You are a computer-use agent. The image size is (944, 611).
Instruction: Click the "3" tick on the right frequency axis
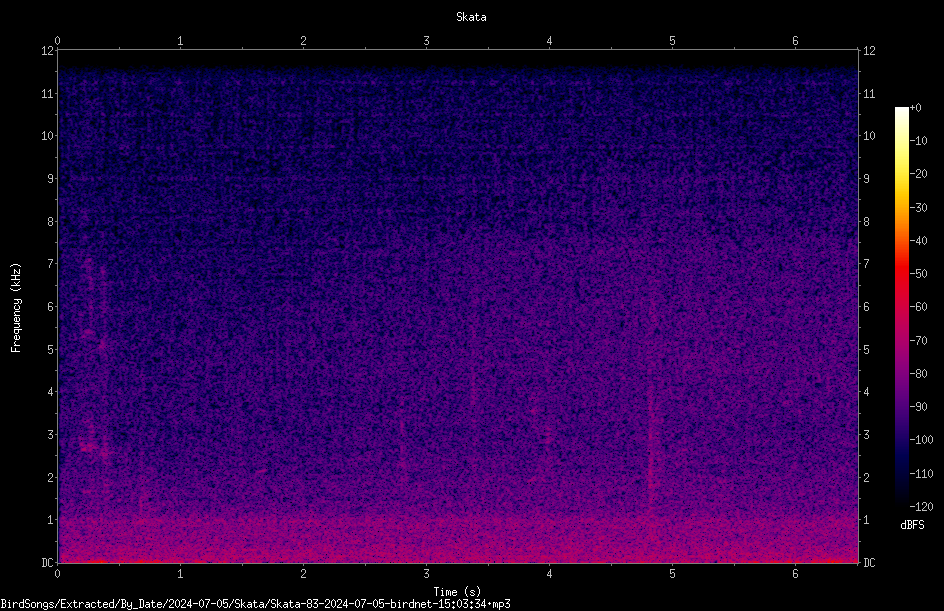[x=866, y=435]
